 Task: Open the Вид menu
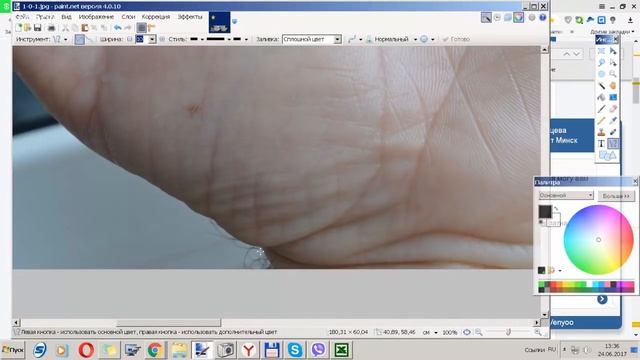tap(66, 17)
